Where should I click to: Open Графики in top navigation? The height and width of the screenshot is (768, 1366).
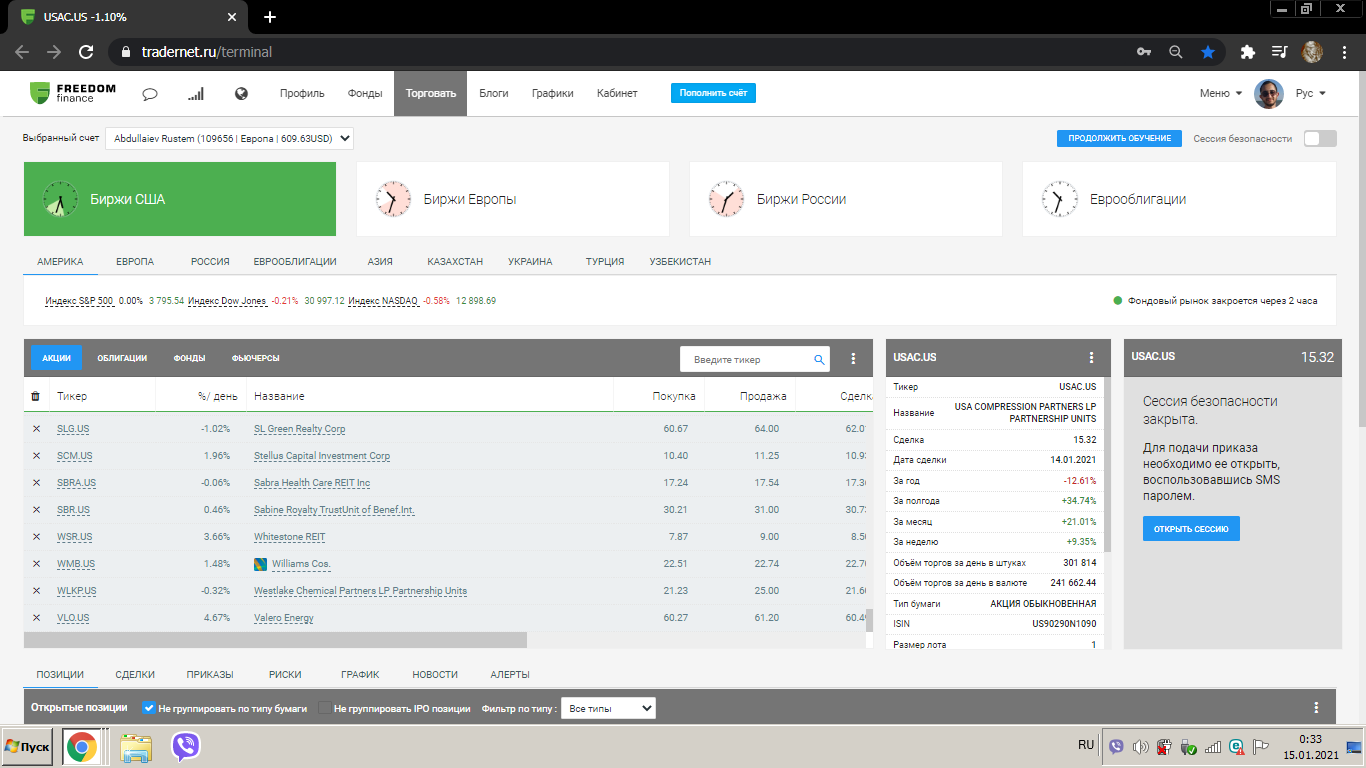coord(552,93)
